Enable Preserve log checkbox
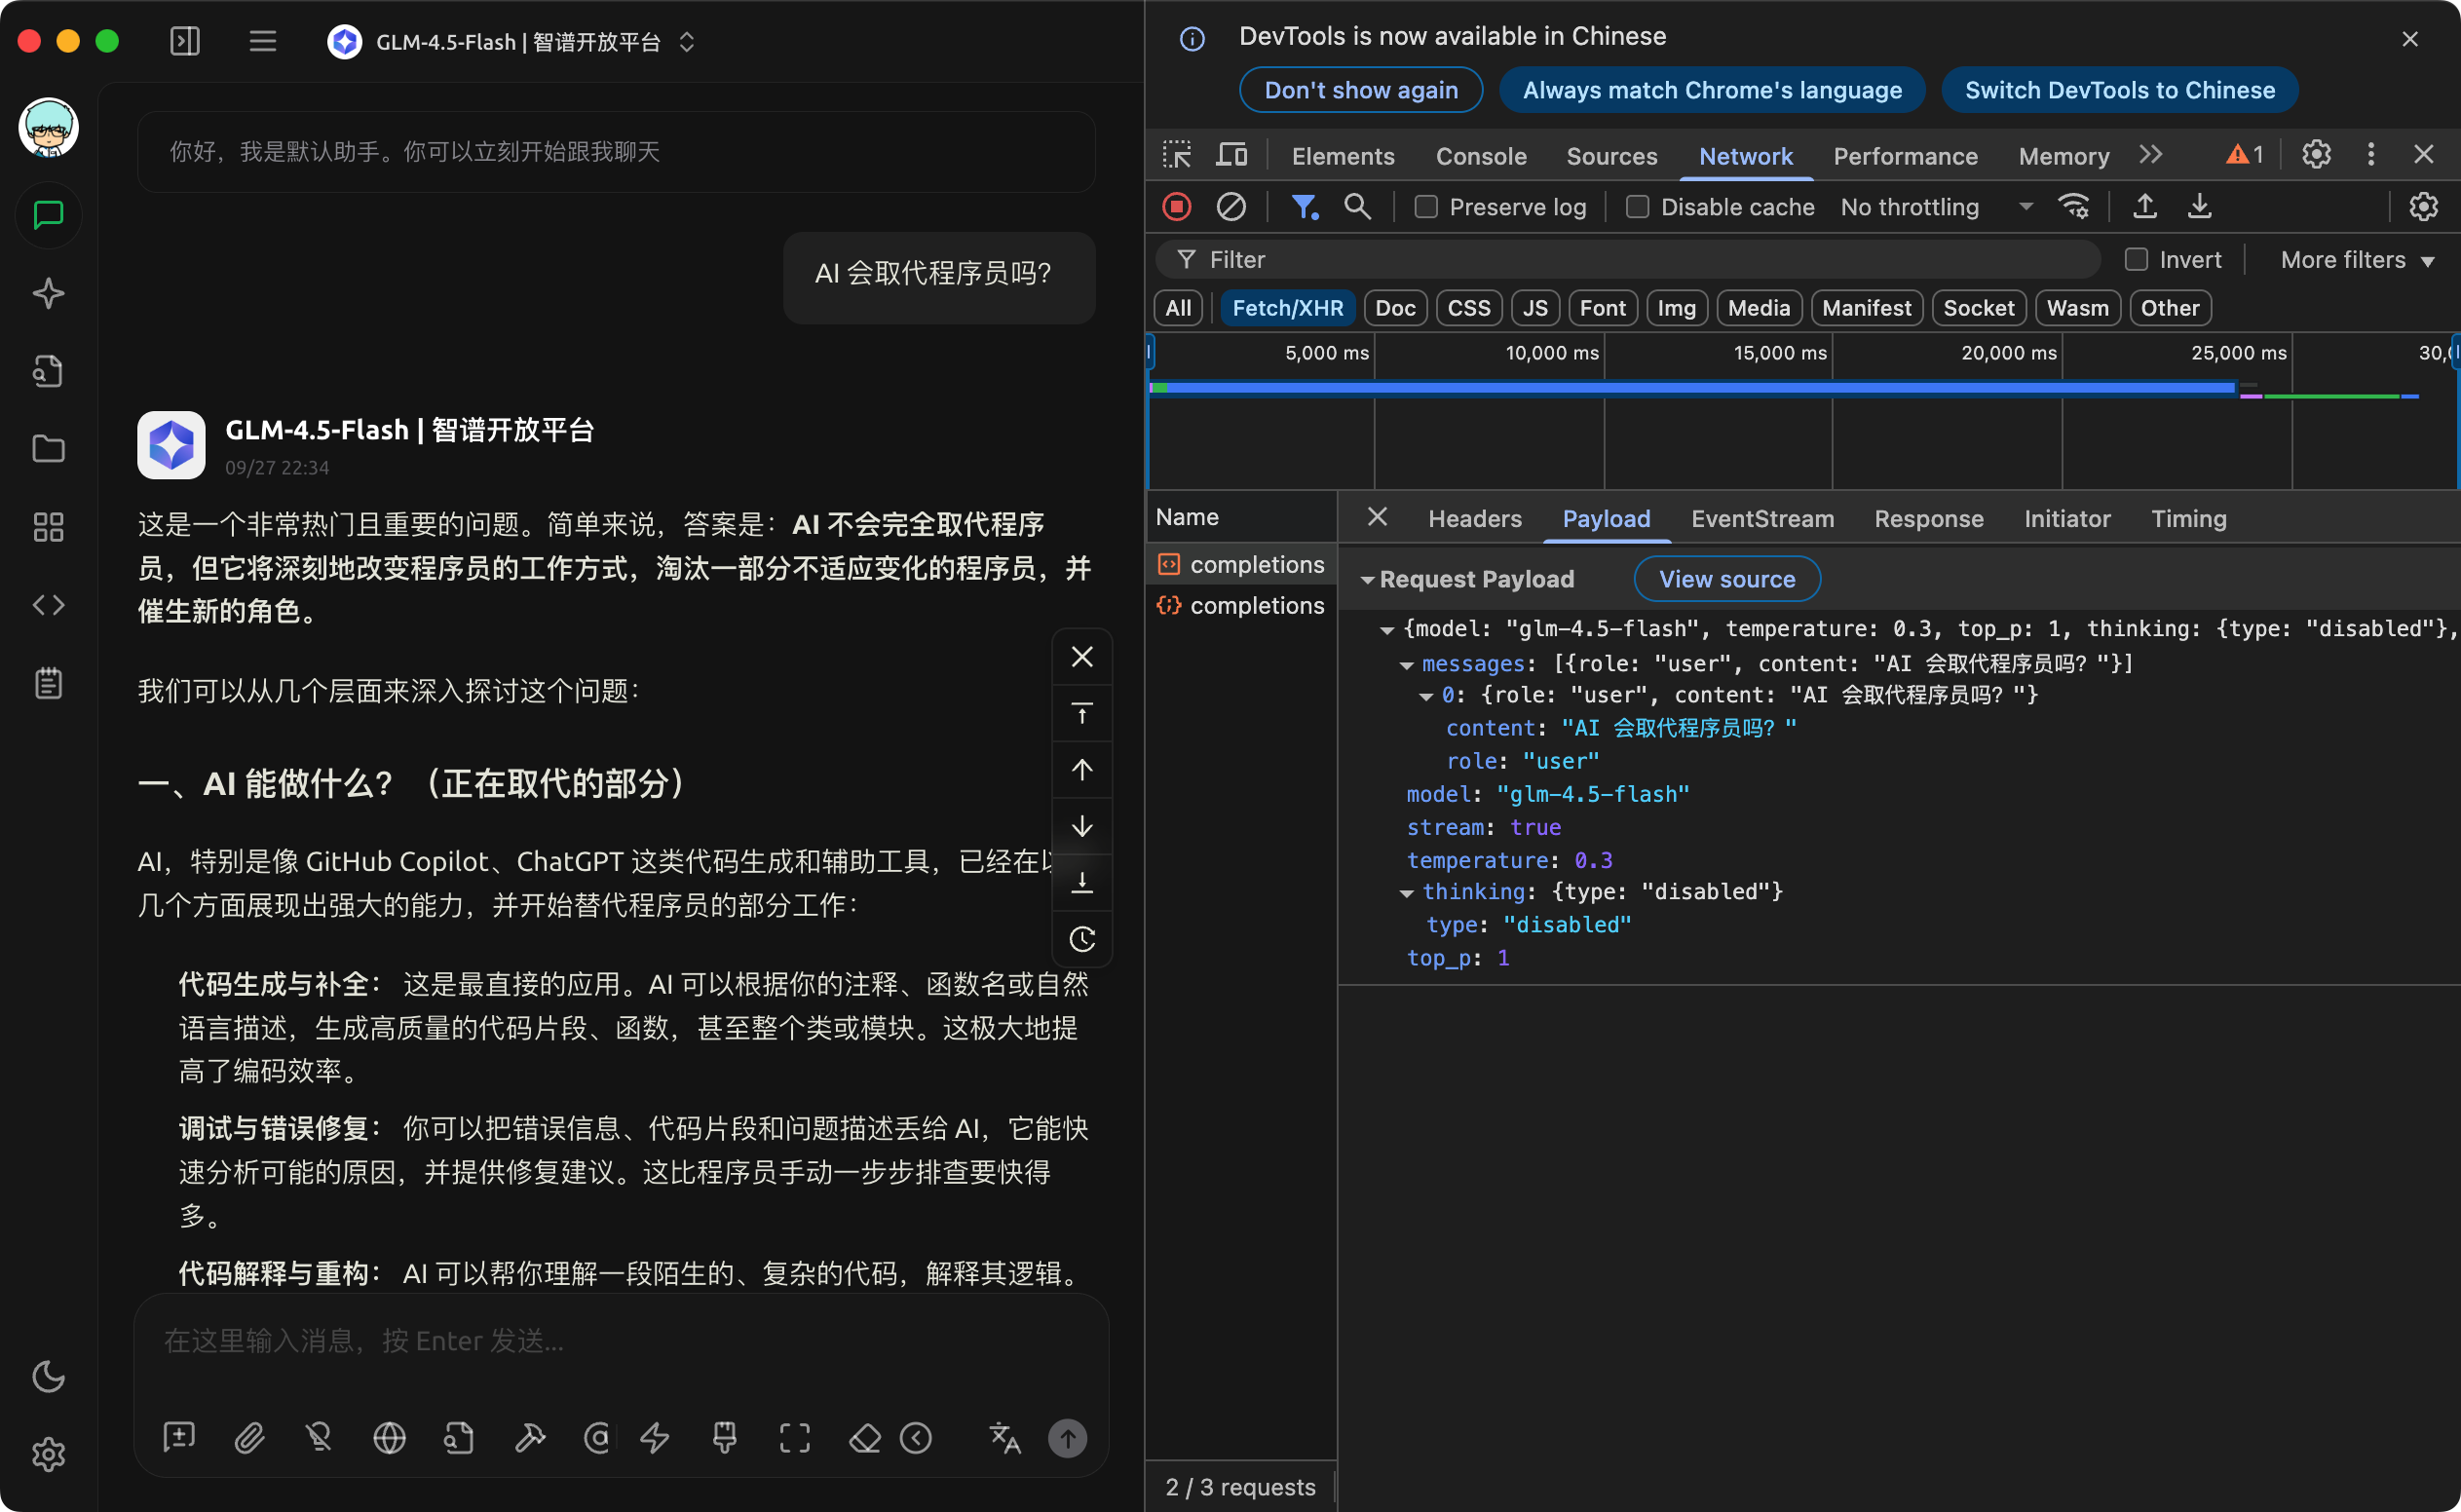The image size is (2461, 1512). click(1426, 207)
